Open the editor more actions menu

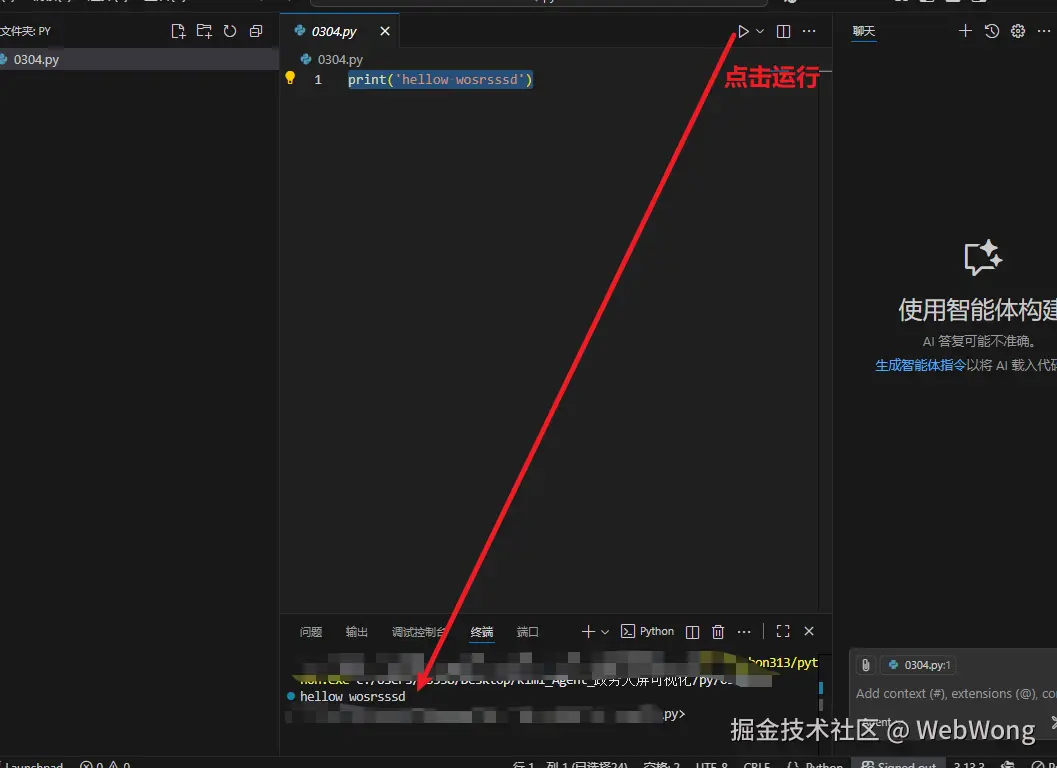[809, 31]
